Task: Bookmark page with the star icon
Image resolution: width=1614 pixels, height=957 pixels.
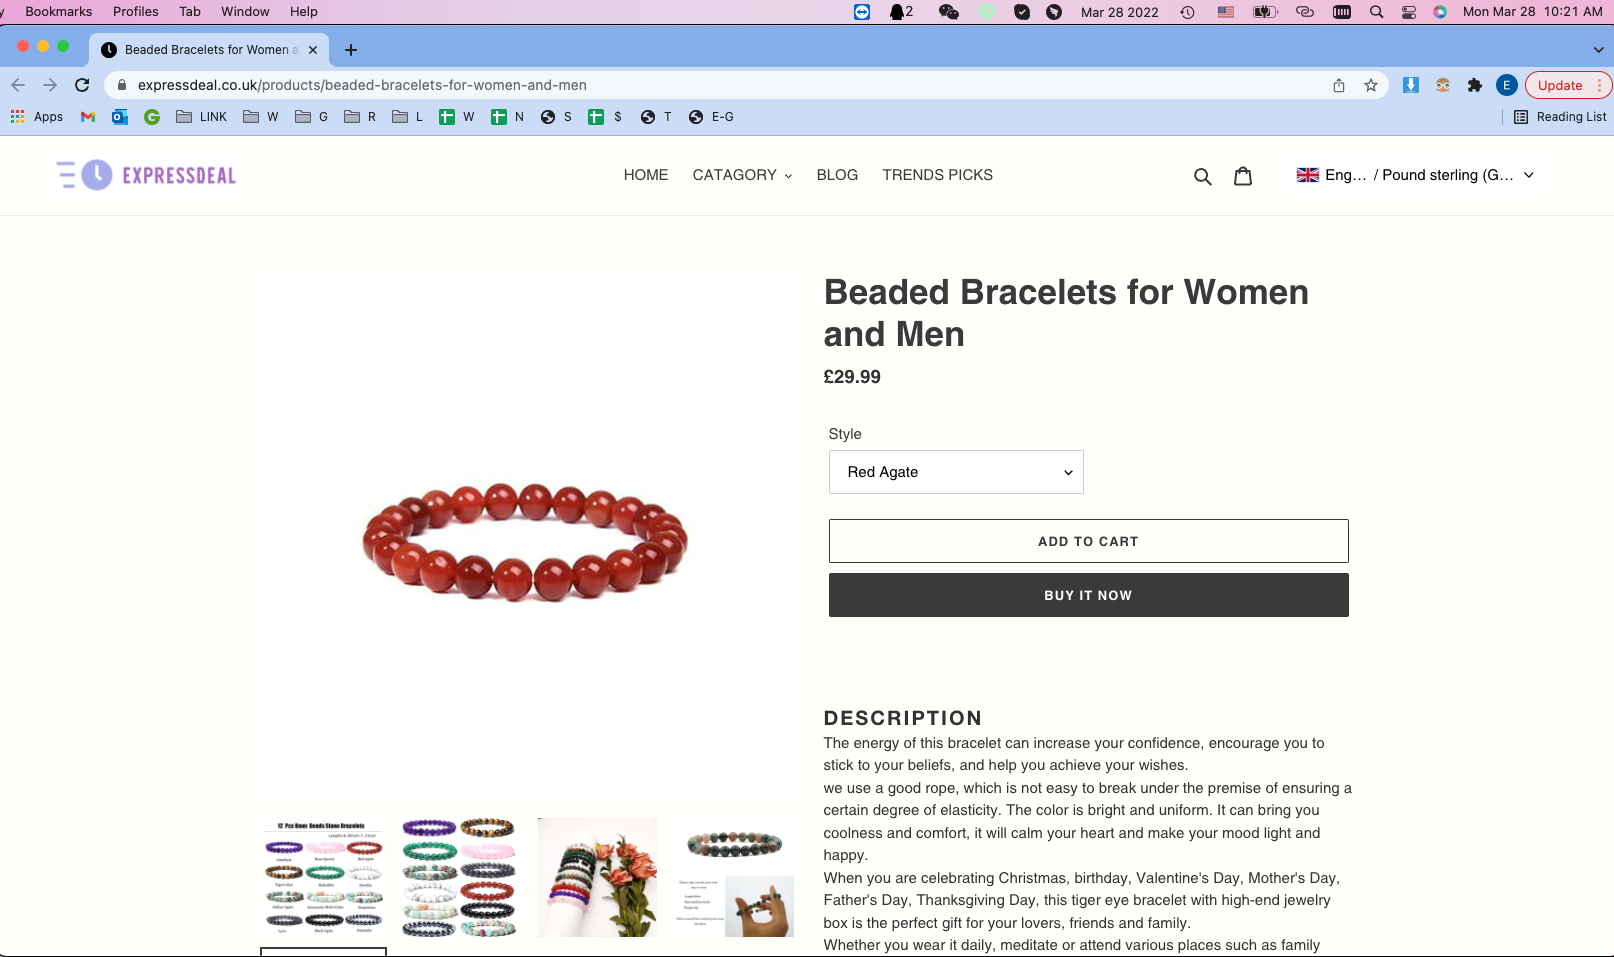Action: [x=1371, y=85]
